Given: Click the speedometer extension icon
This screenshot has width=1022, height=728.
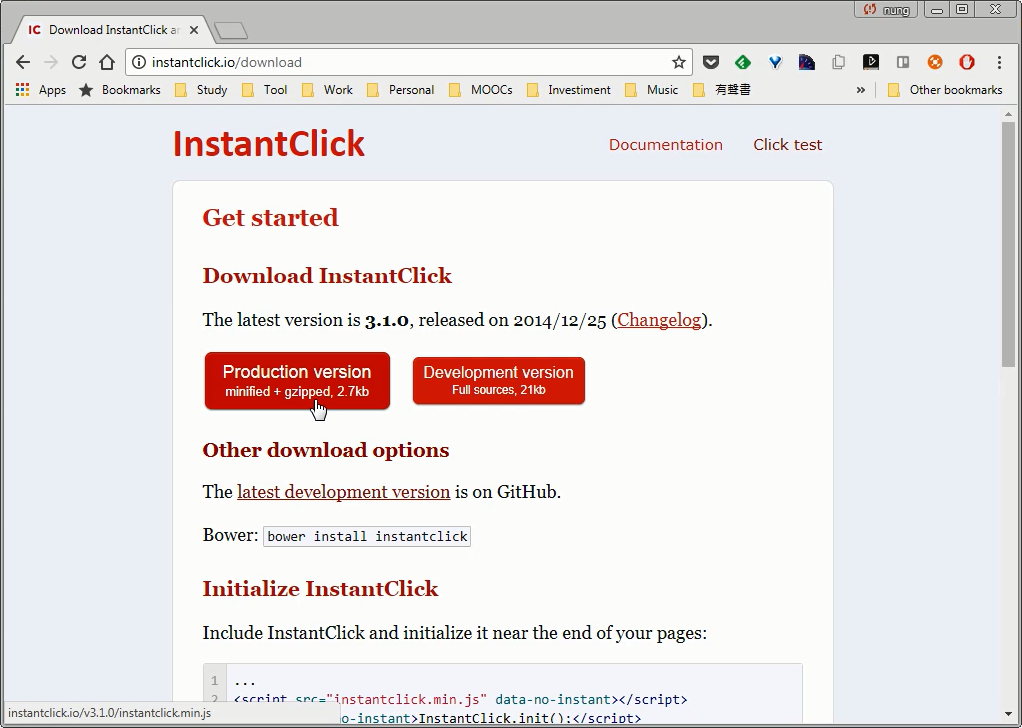Looking at the screenshot, I should point(806,62).
